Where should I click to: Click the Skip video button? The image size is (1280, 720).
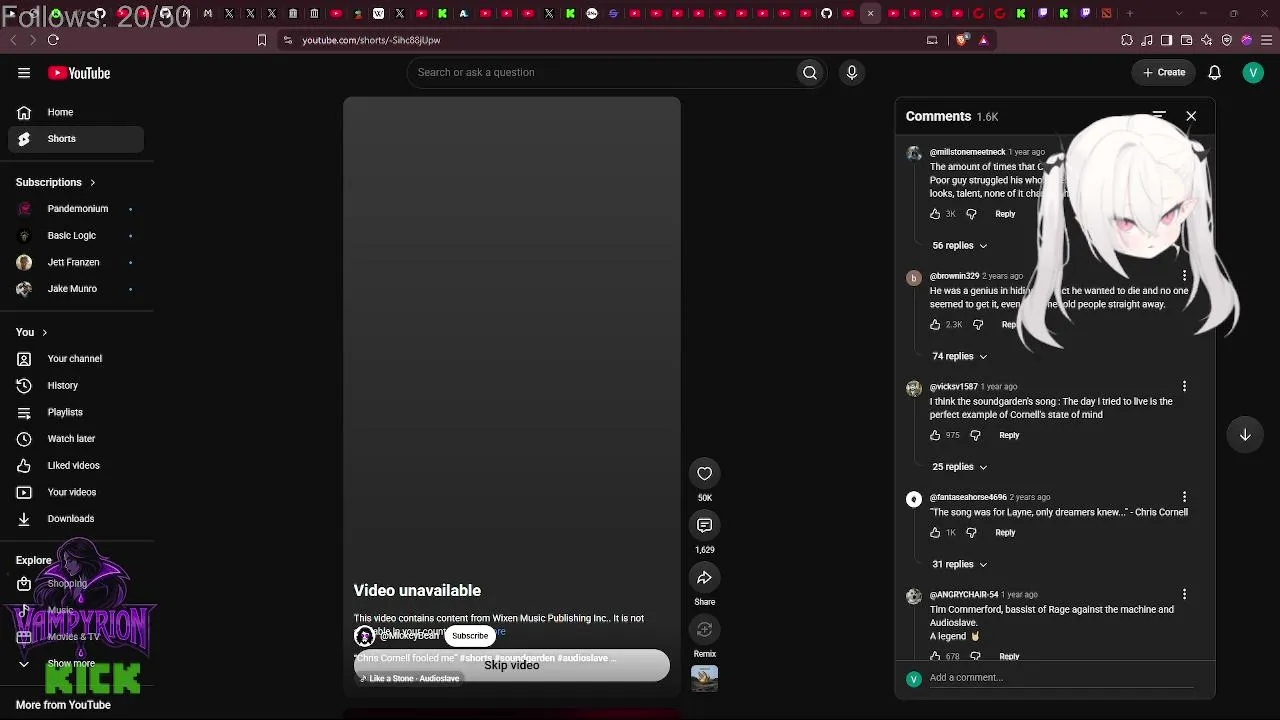pos(512,665)
